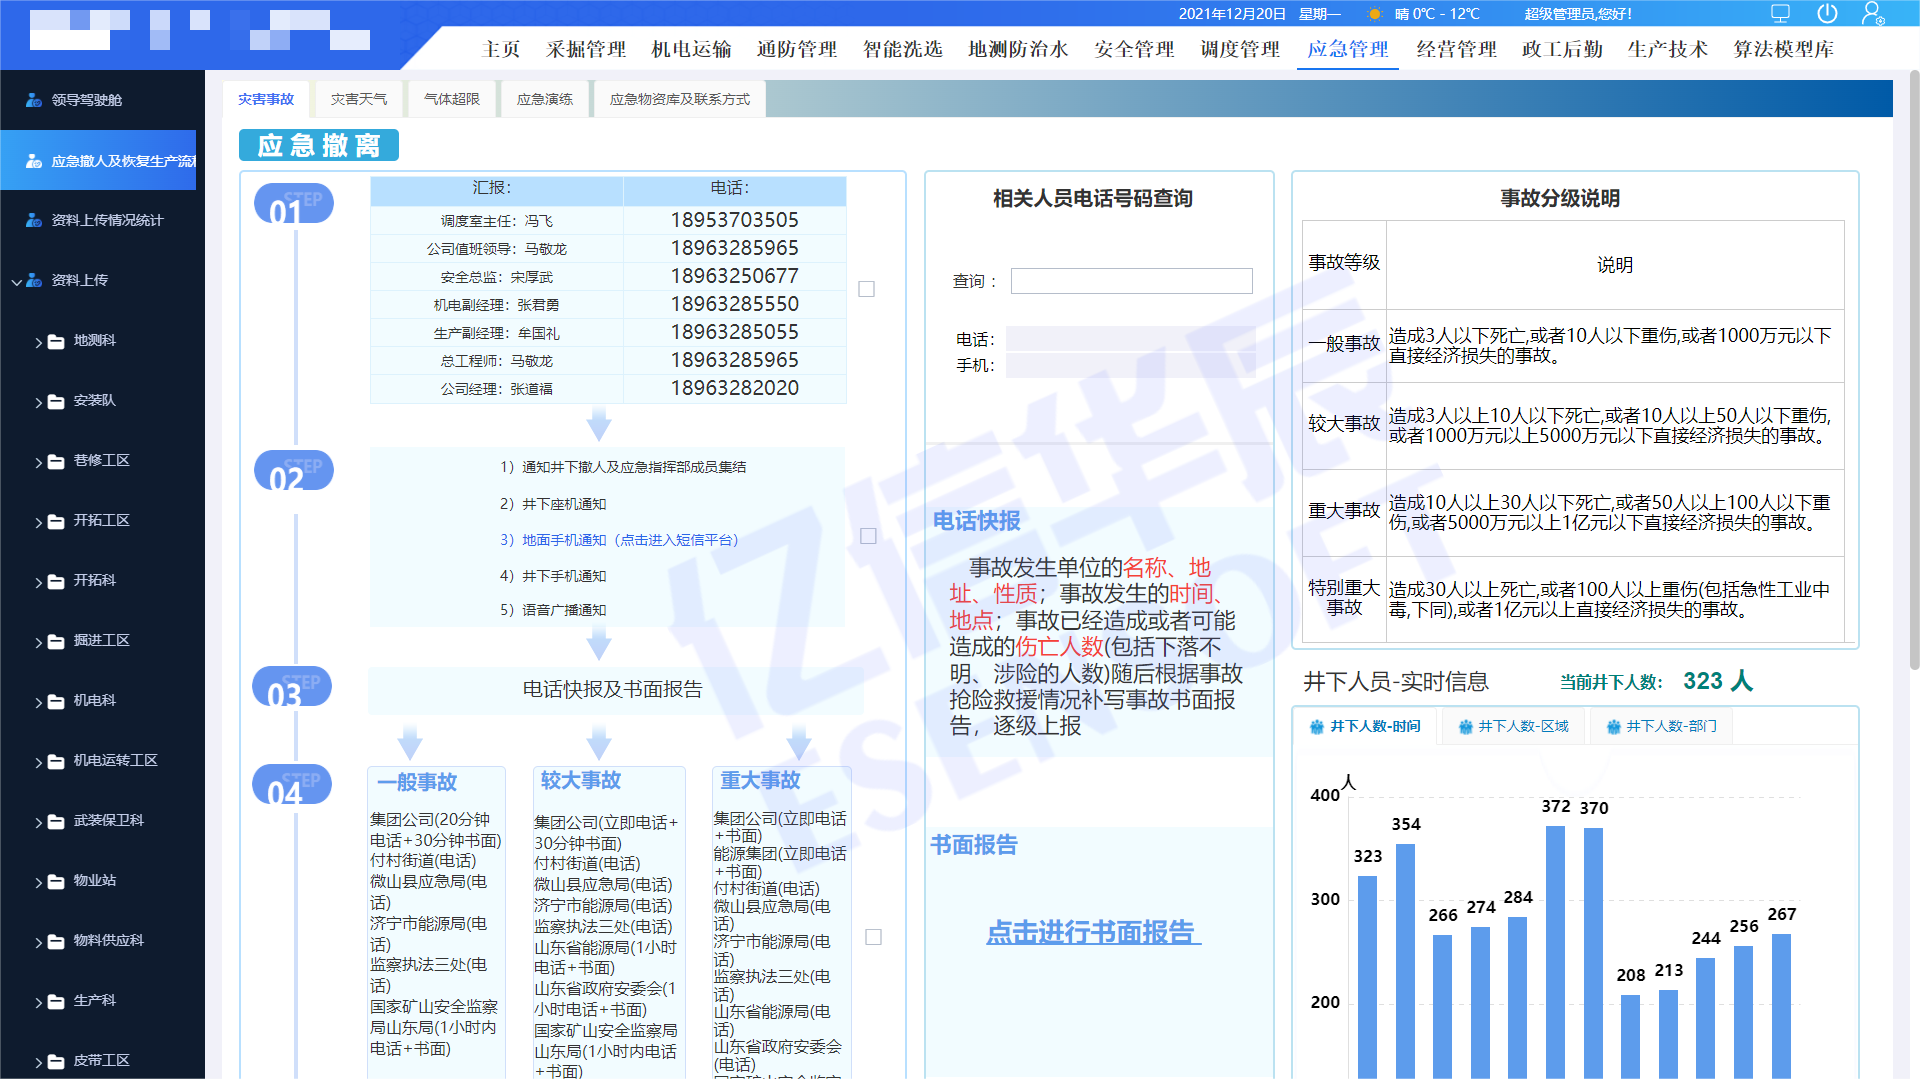Expand the 生产科 folder node

(x=39, y=1002)
